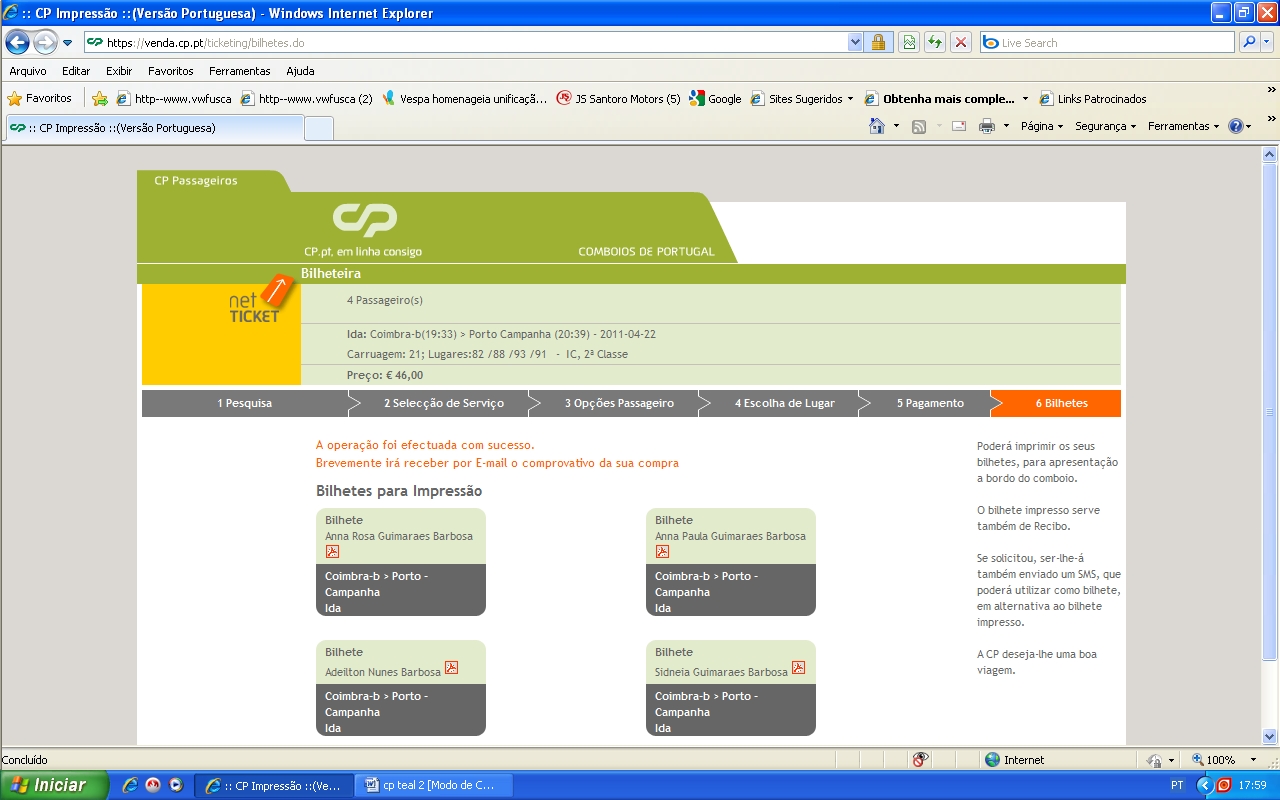The height and width of the screenshot is (800, 1280).
Task: Open the JS Santoro Motors favorites link
Action: 618,98
